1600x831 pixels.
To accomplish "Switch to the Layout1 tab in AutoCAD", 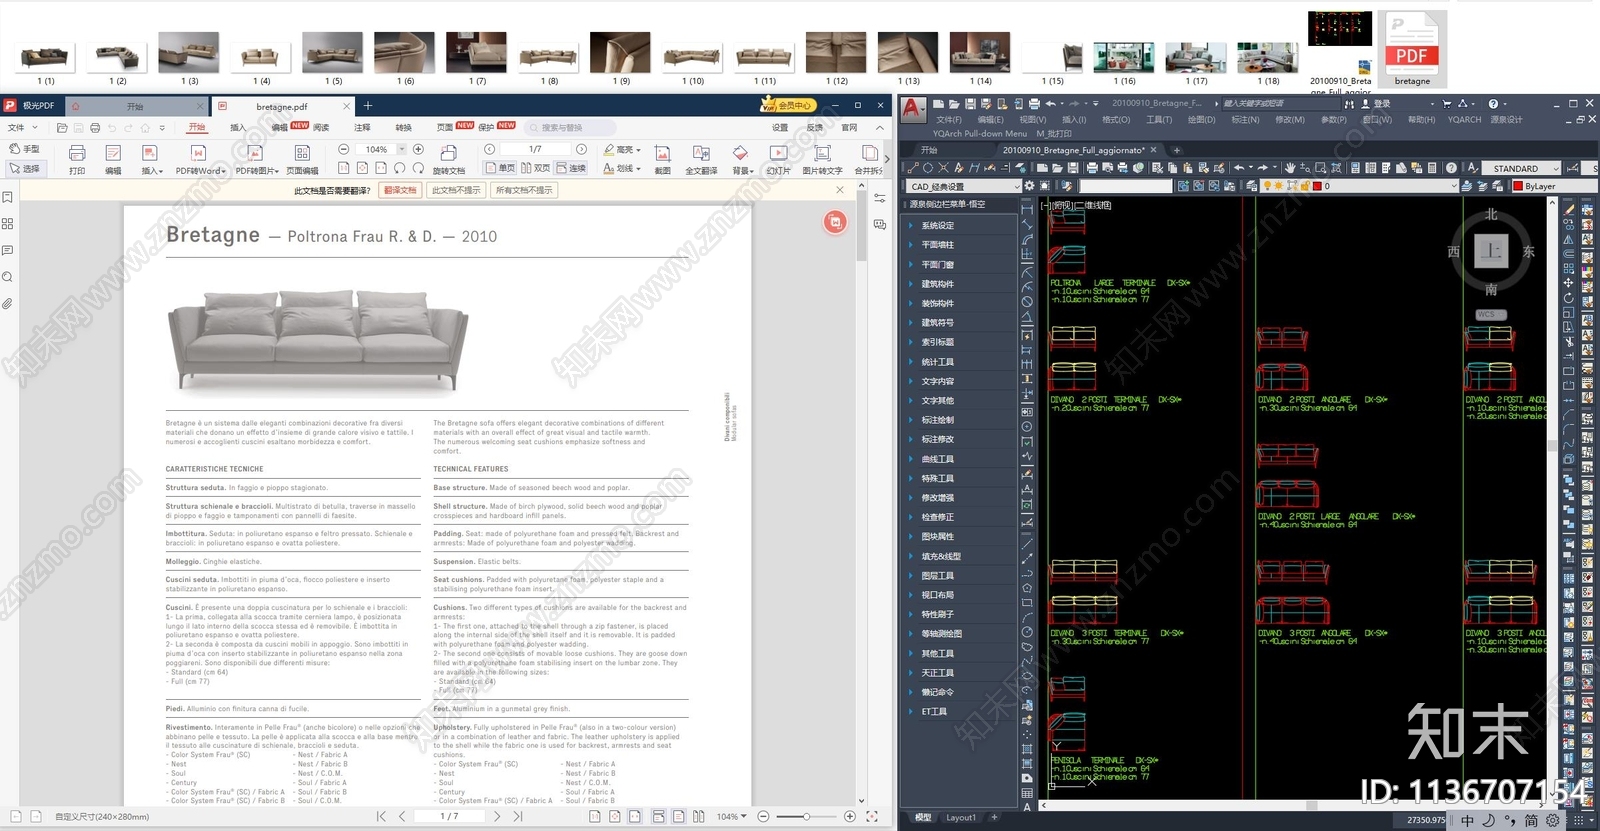I will (961, 817).
